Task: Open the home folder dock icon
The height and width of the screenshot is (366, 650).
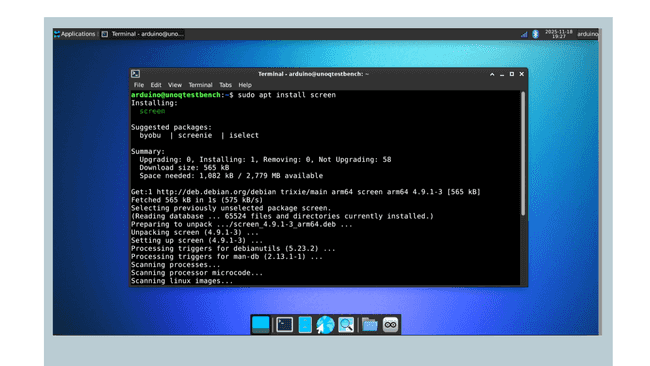Action: (x=369, y=325)
